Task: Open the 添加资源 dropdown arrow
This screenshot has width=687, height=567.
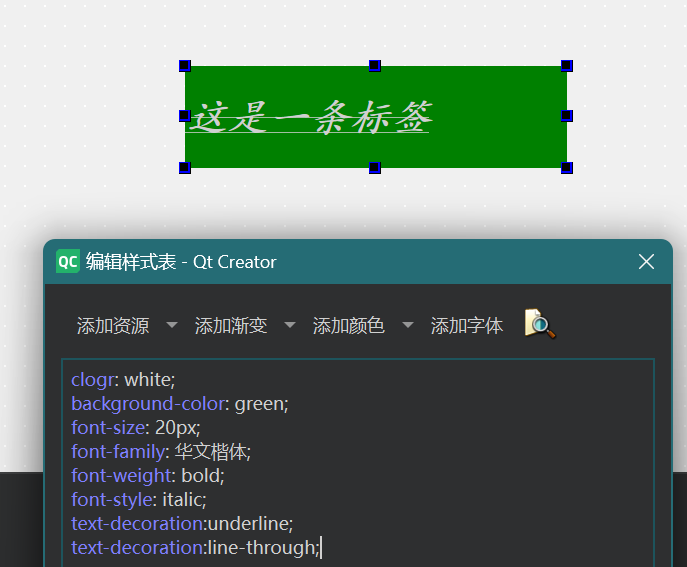Action: (x=172, y=325)
